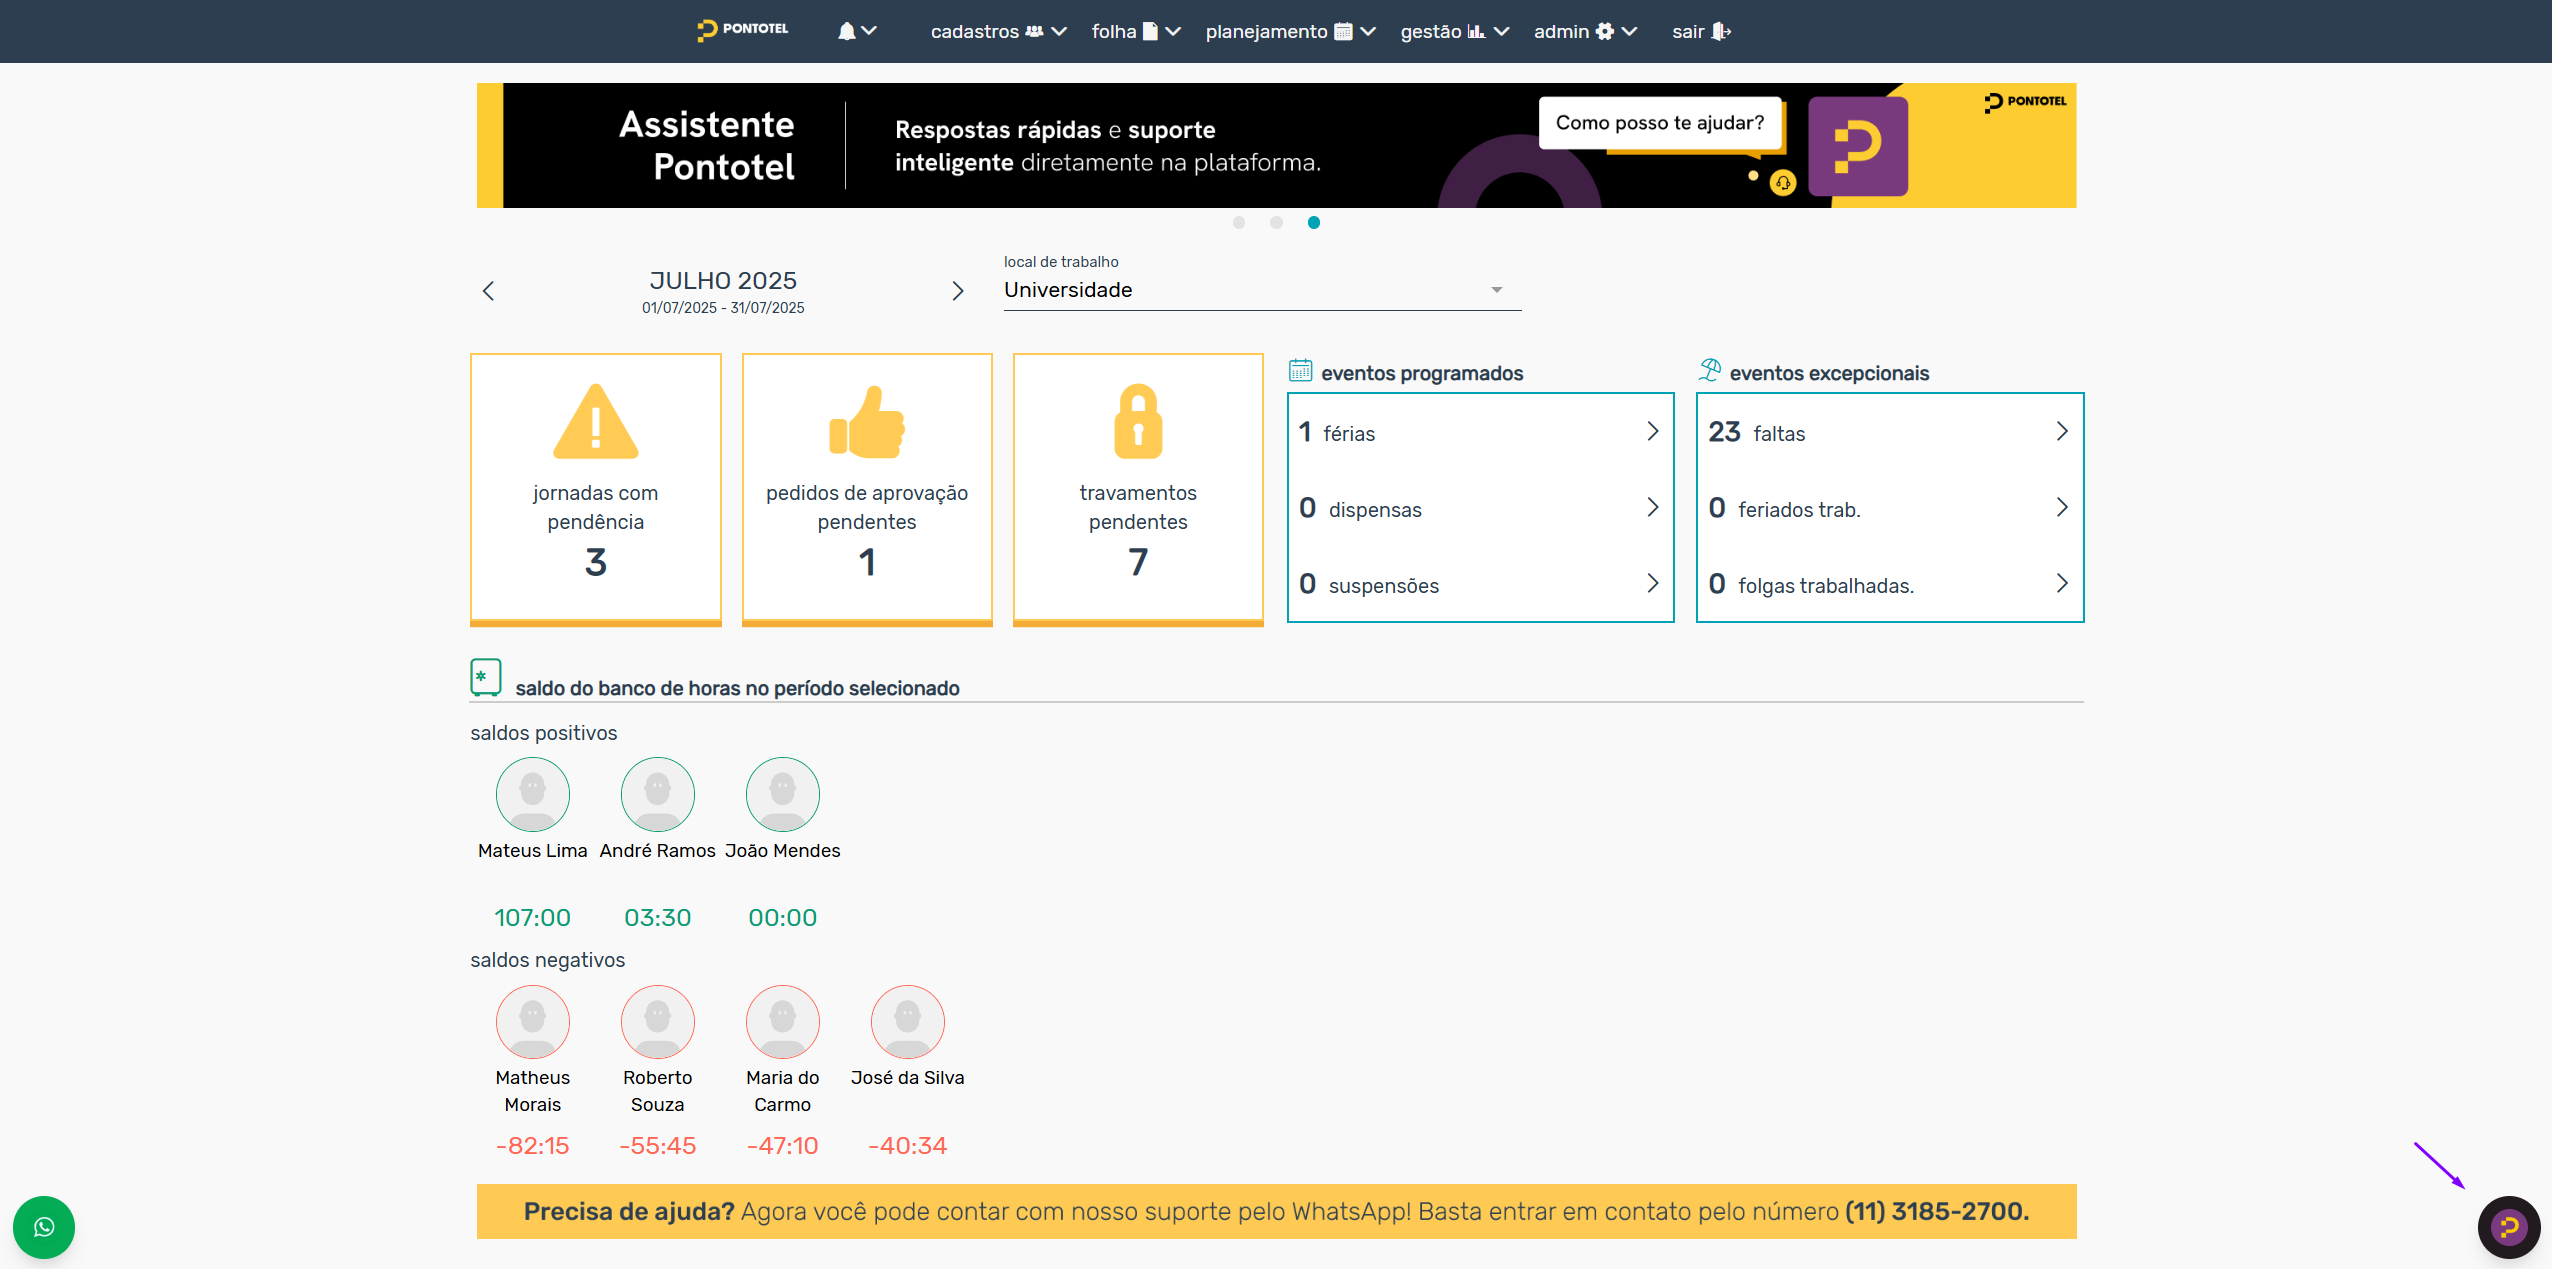
Task: Click sair to log out
Action: pyautogui.click(x=1701, y=31)
